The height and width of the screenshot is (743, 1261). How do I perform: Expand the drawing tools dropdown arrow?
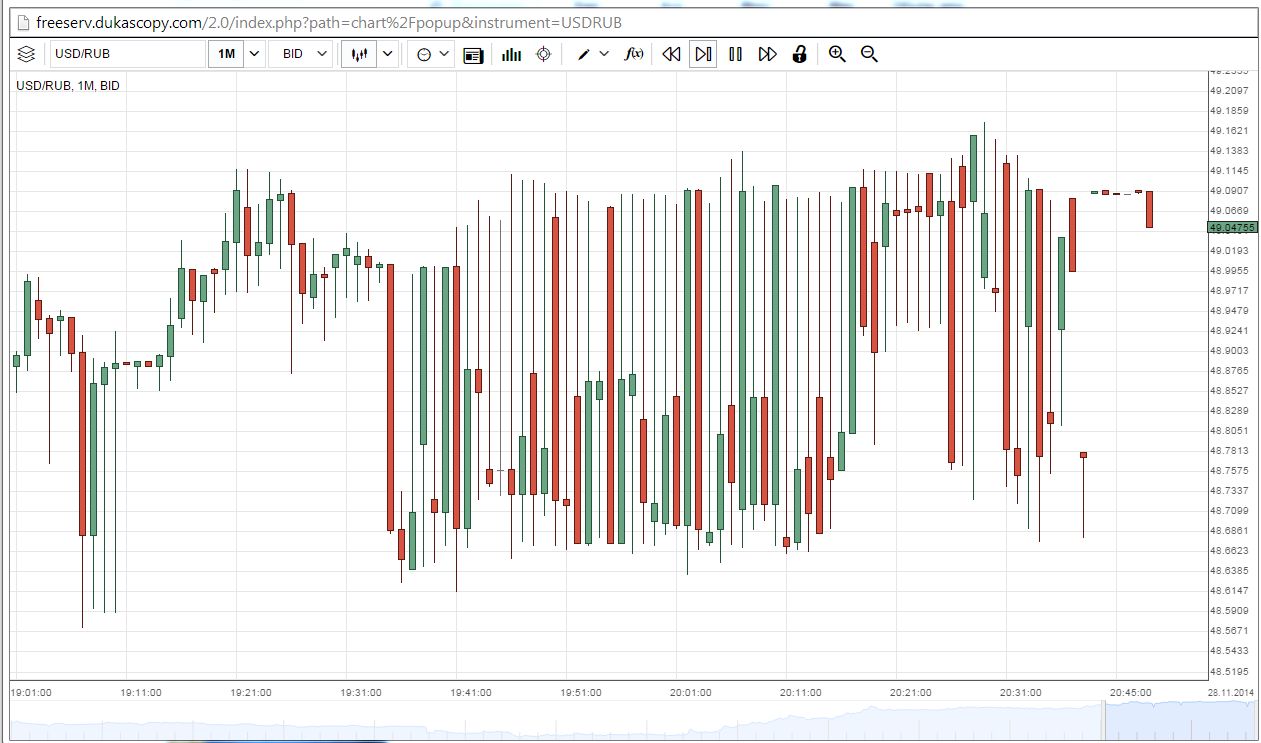click(x=604, y=54)
